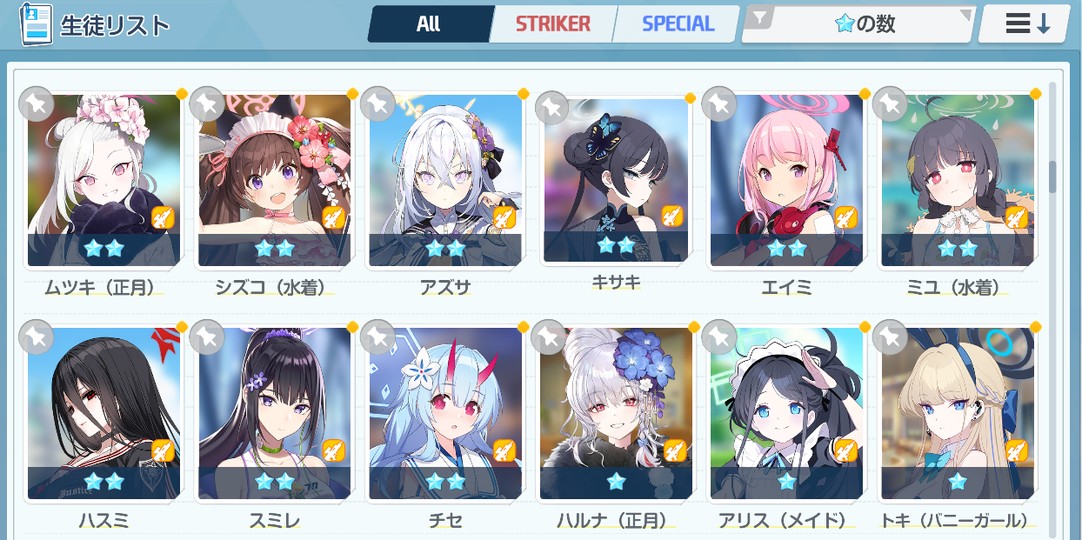Select the ハルナ（正月） name label
The width and height of the screenshot is (1082, 540).
coord(613,521)
